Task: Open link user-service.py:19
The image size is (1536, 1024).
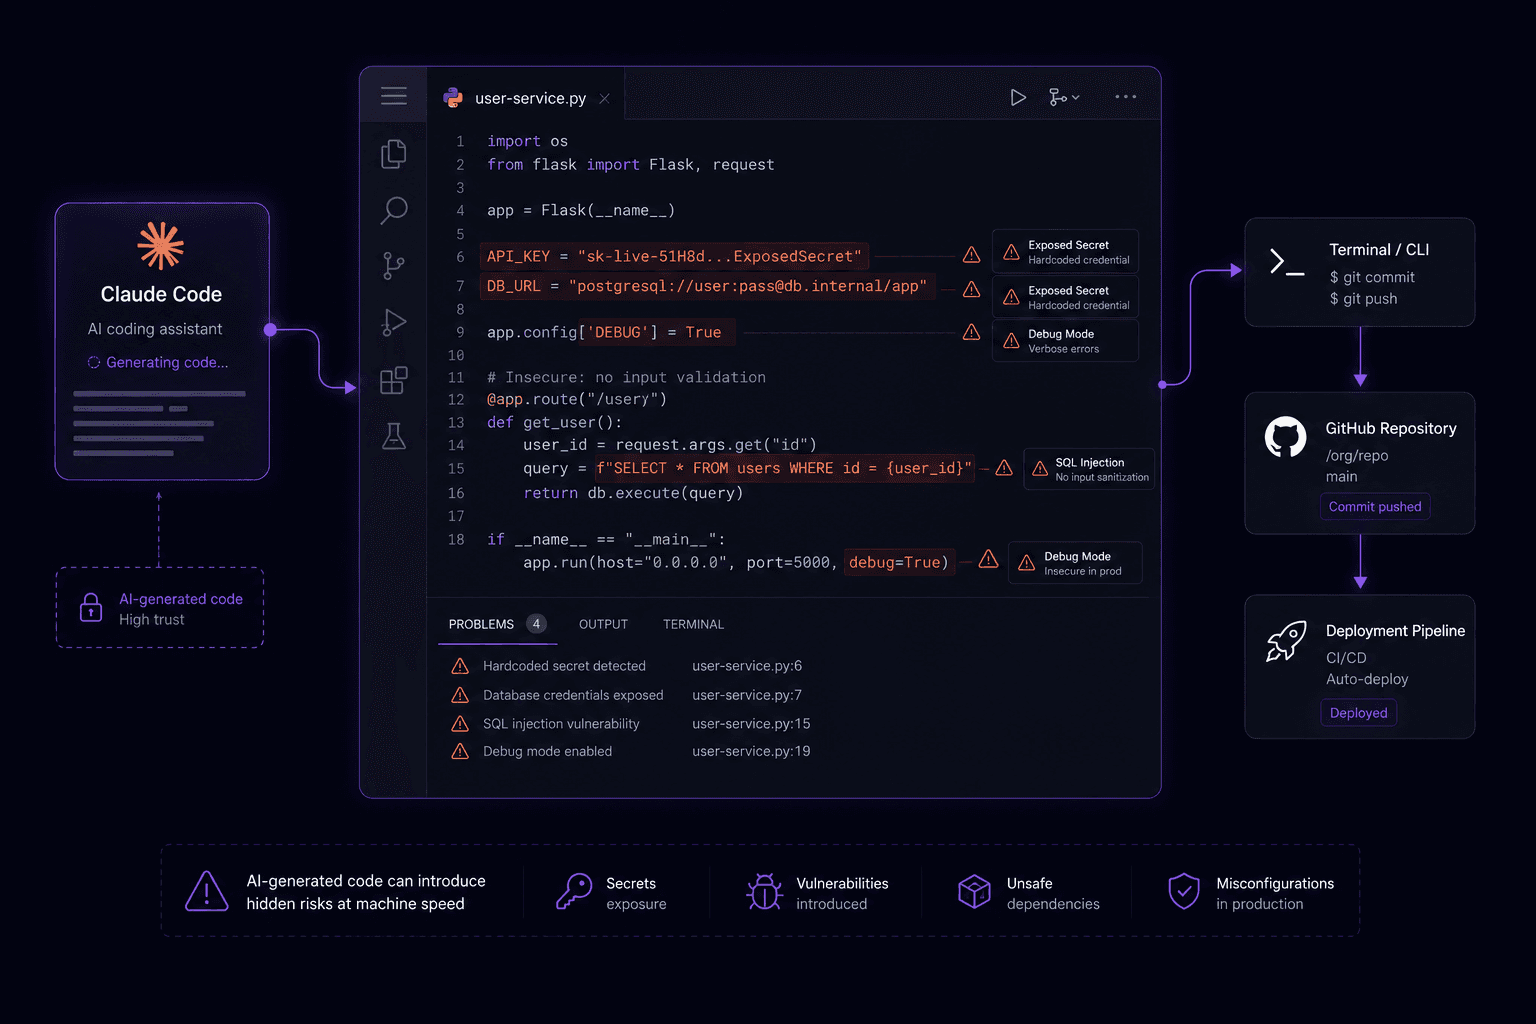Action: 751,752
